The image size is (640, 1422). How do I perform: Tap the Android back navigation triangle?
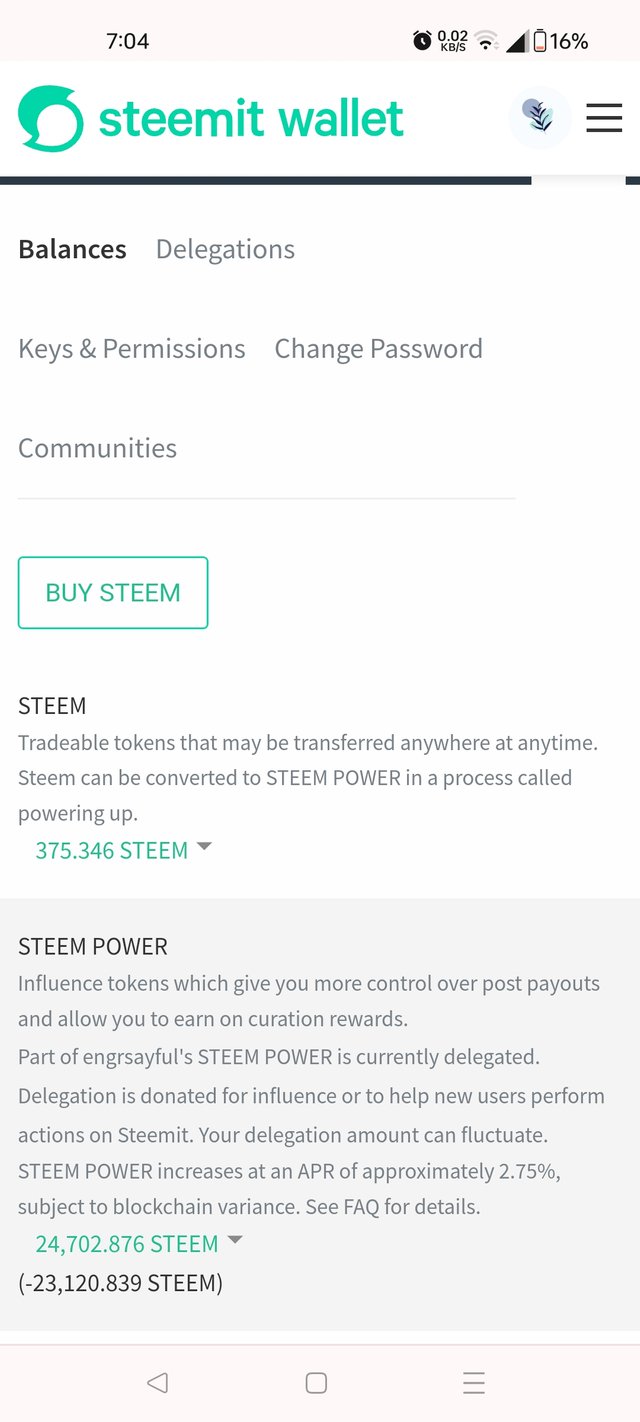[x=157, y=1383]
